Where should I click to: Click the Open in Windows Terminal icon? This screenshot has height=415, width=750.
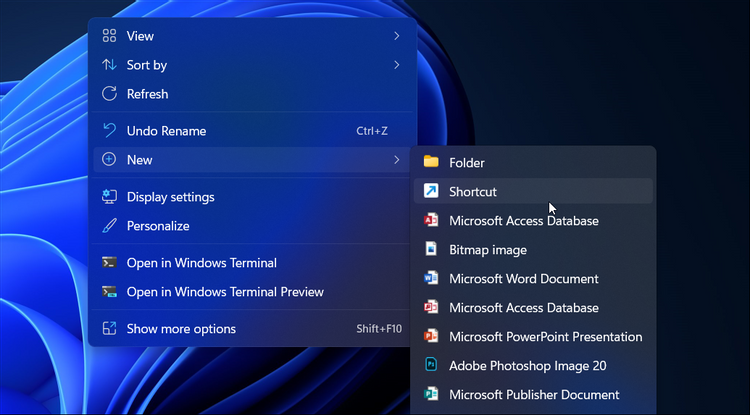[110, 263]
